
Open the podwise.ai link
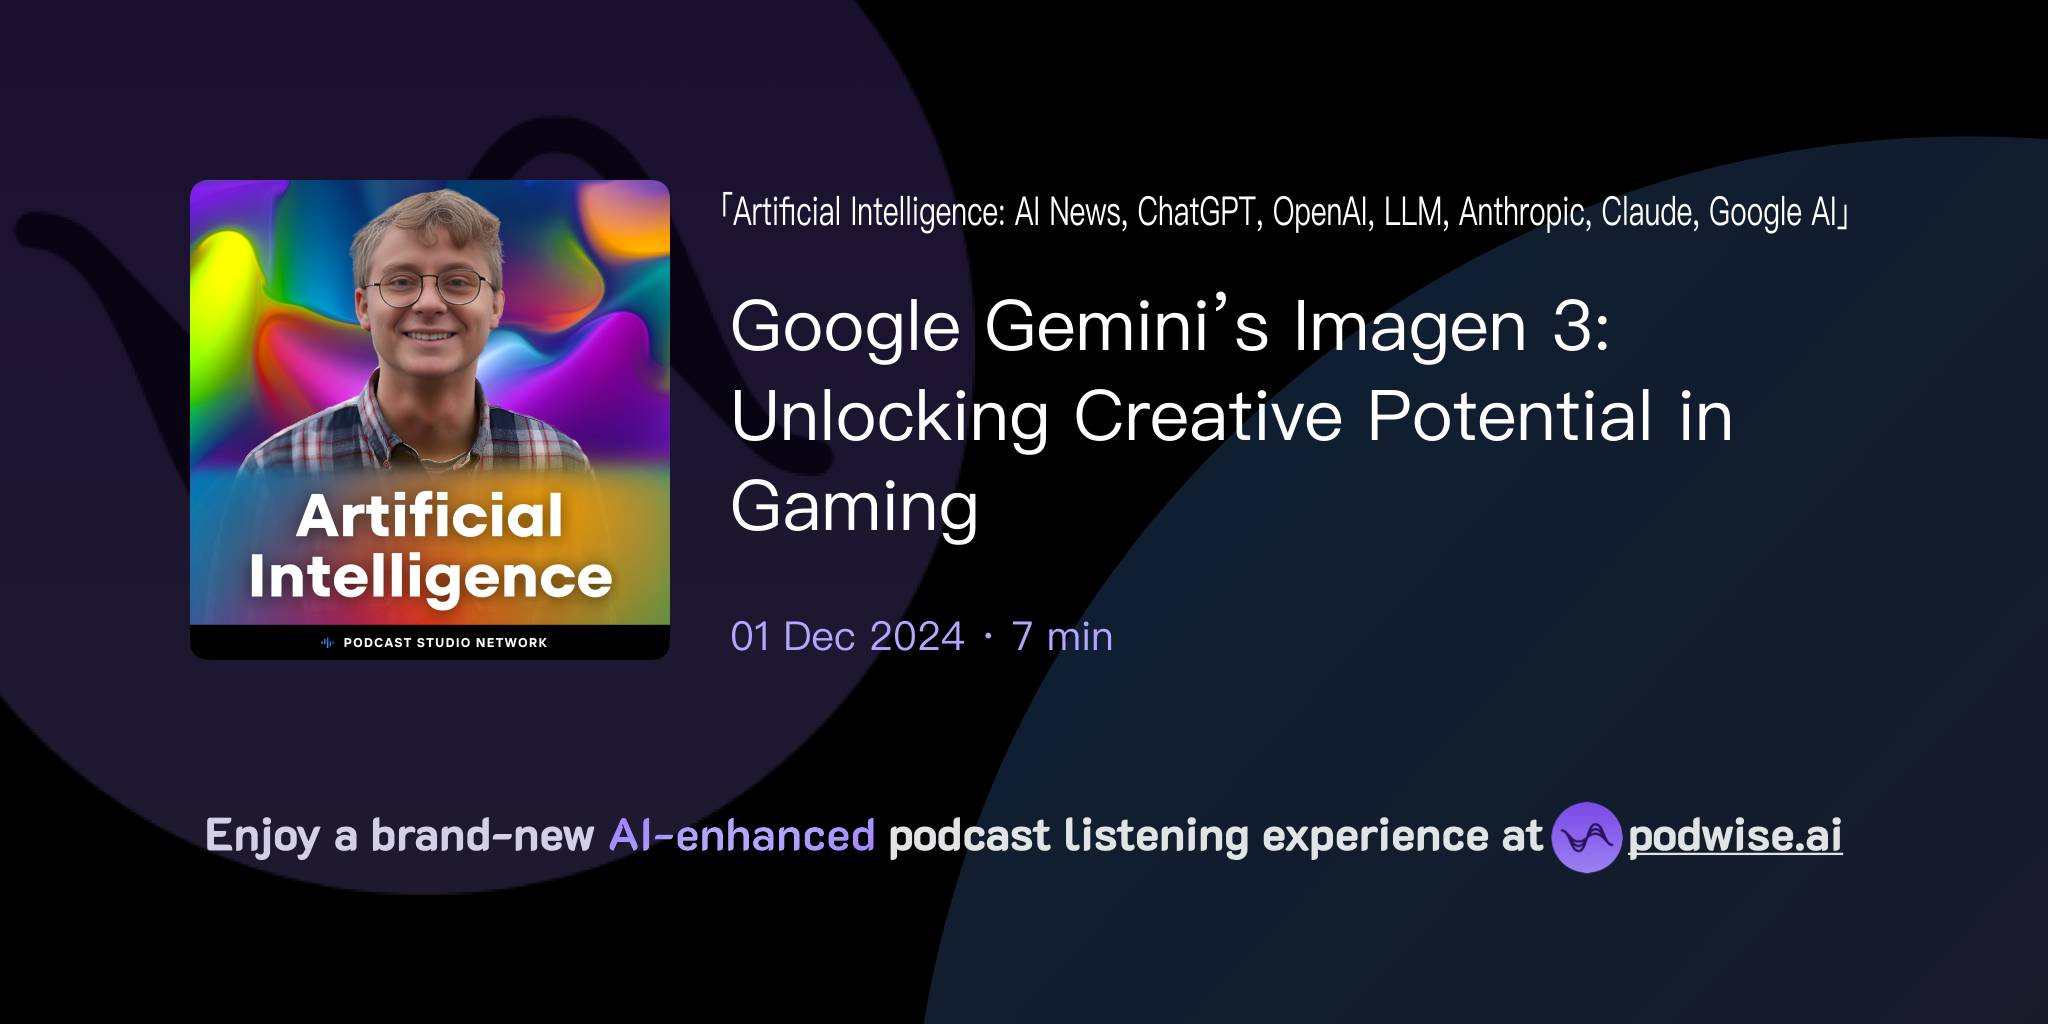(1733, 837)
